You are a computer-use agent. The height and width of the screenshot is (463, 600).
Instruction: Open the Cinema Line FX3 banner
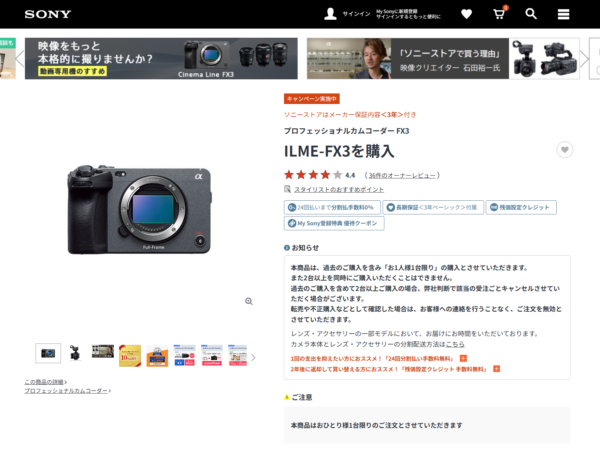coord(161,59)
